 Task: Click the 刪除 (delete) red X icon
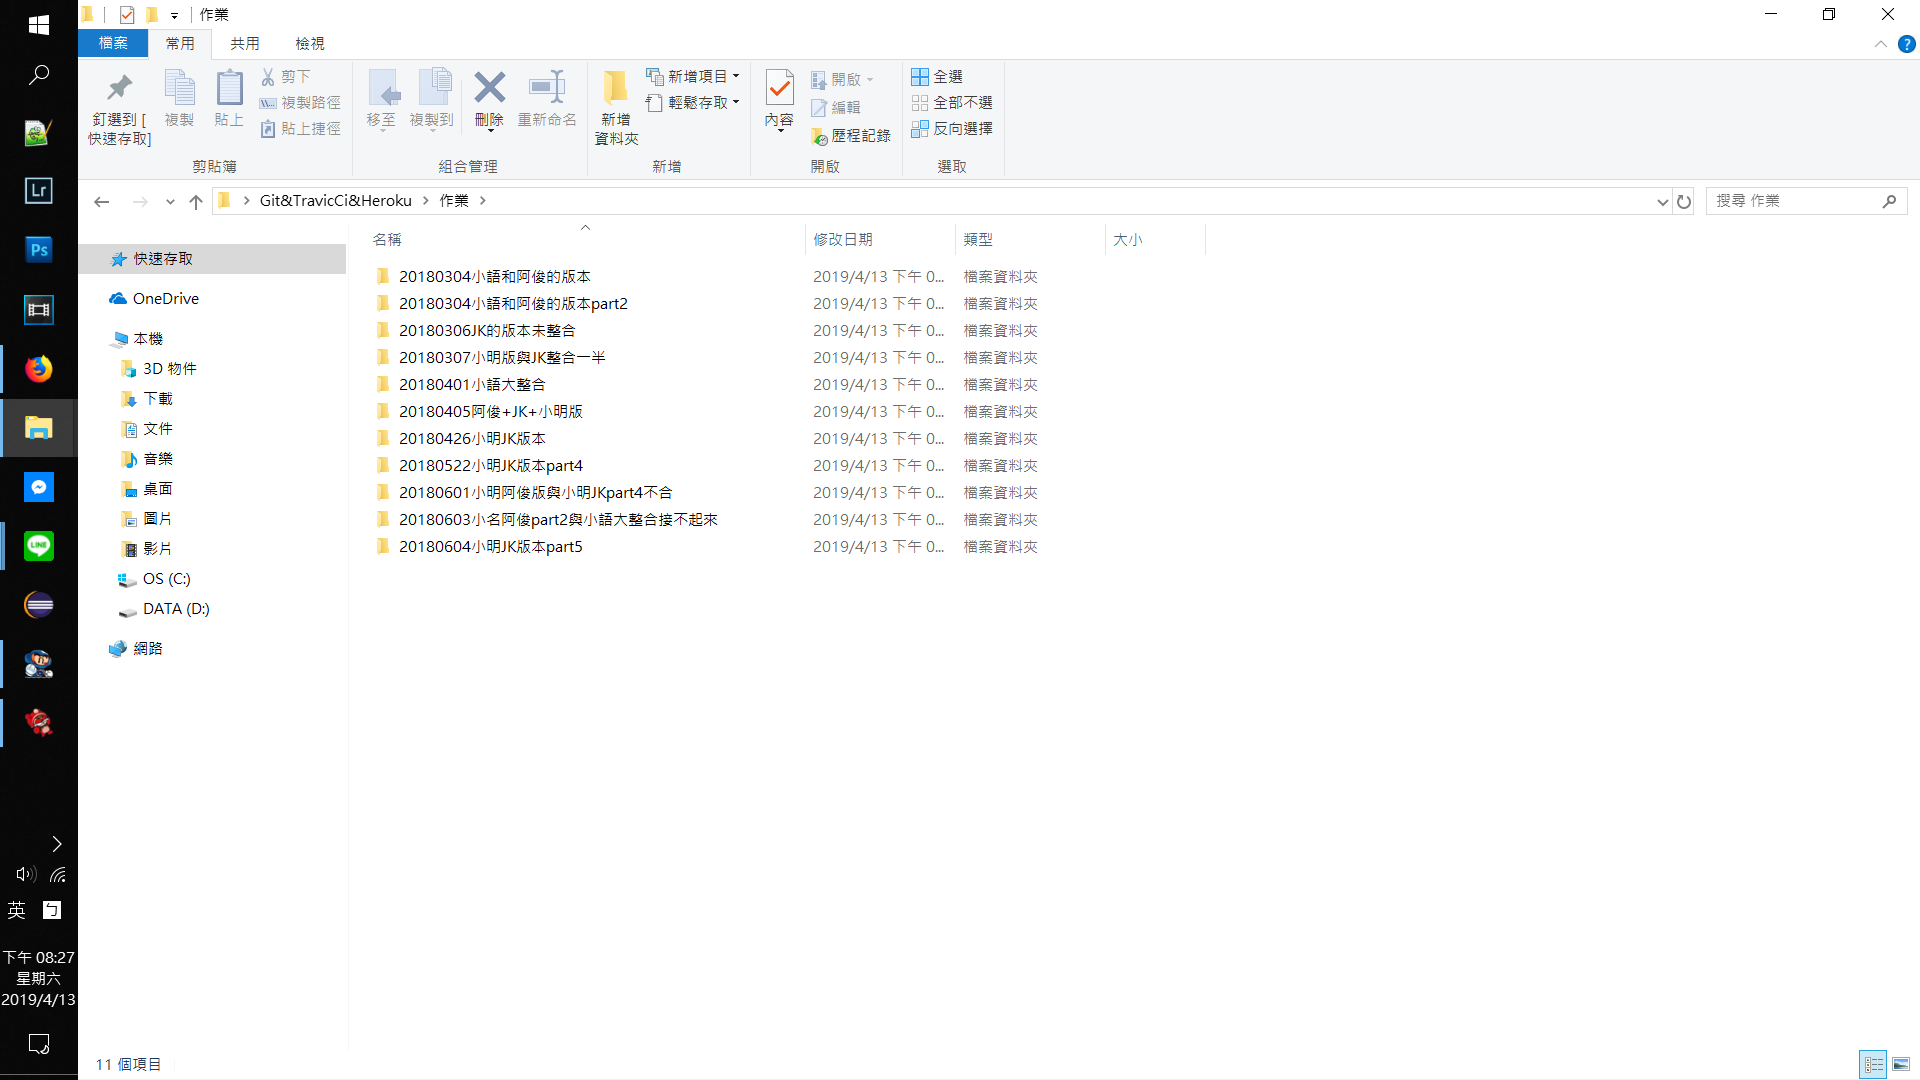(x=489, y=89)
